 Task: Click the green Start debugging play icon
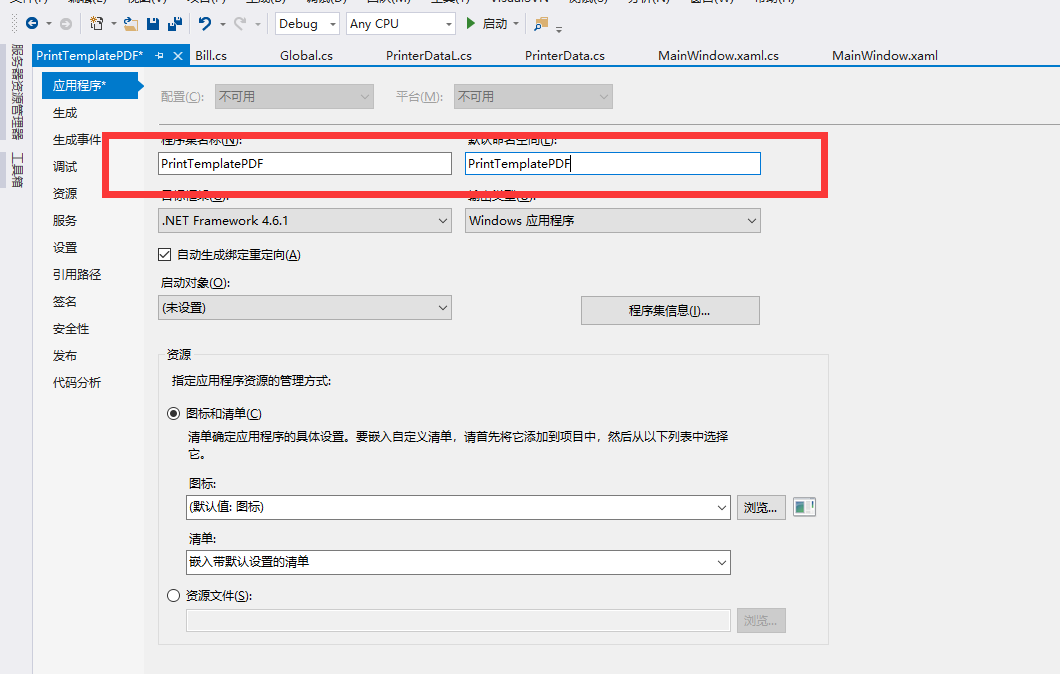click(471, 24)
